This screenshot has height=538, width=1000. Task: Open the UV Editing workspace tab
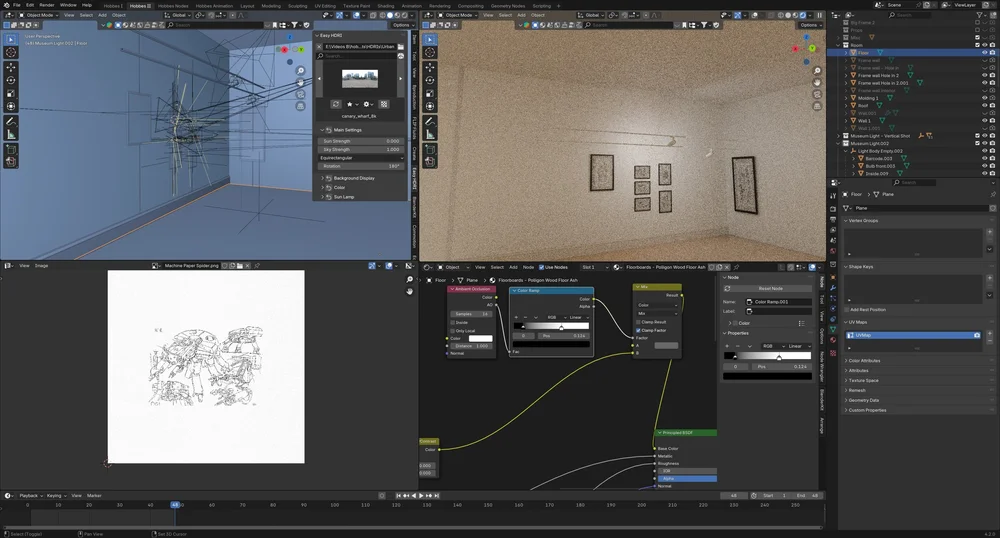(325, 6)
